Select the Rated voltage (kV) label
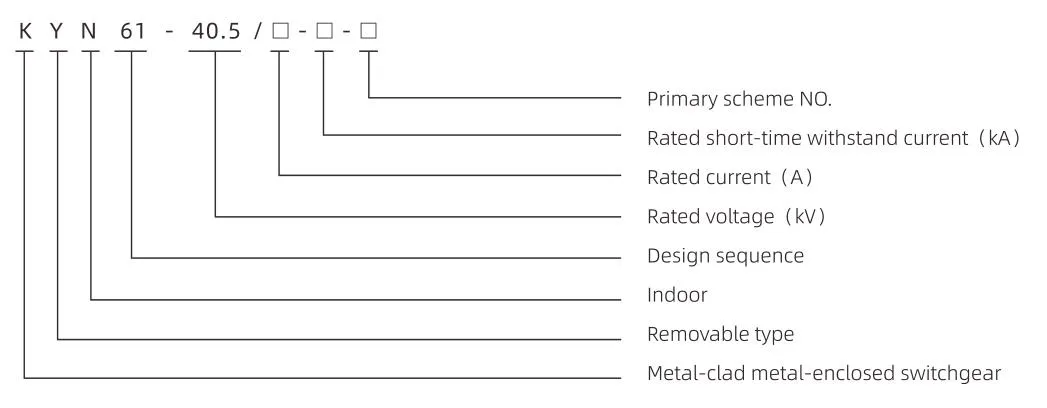This screenshot has height=408, width=1047. point(737,216)
